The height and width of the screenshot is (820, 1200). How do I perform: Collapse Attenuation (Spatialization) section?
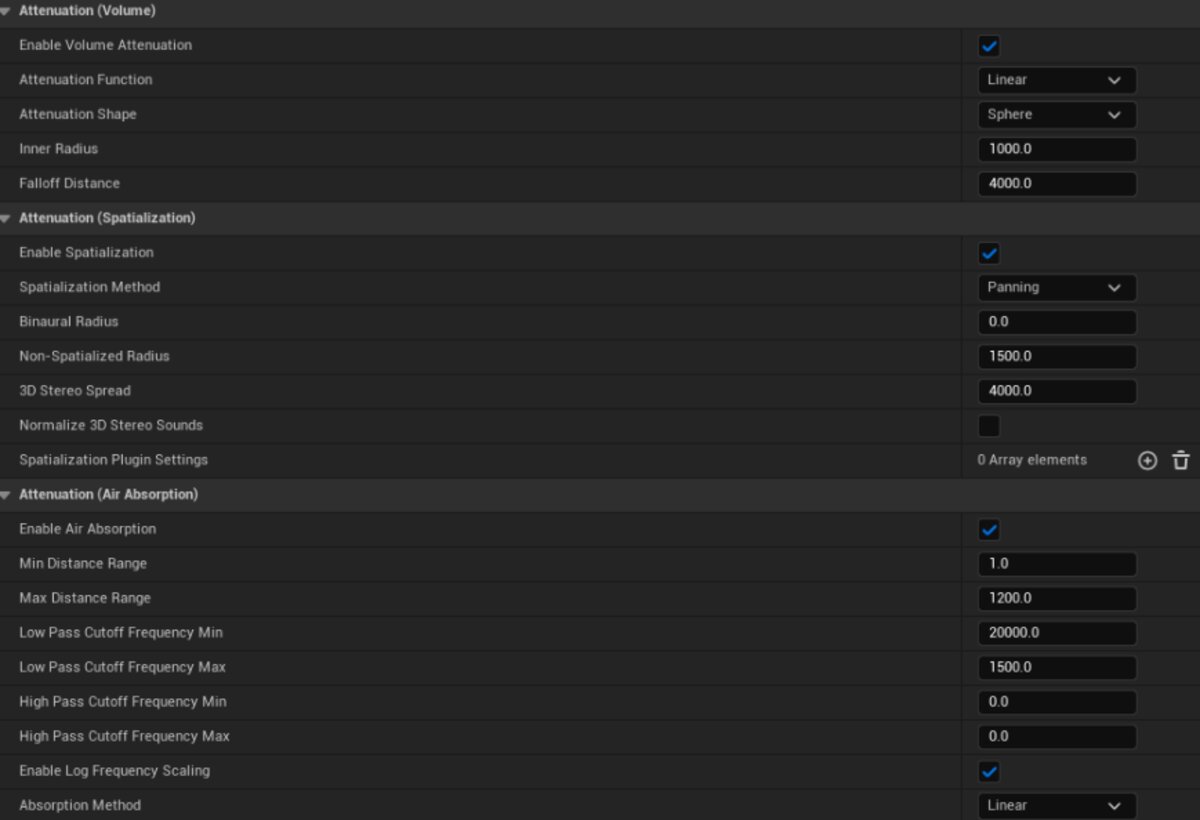point(6,218)
